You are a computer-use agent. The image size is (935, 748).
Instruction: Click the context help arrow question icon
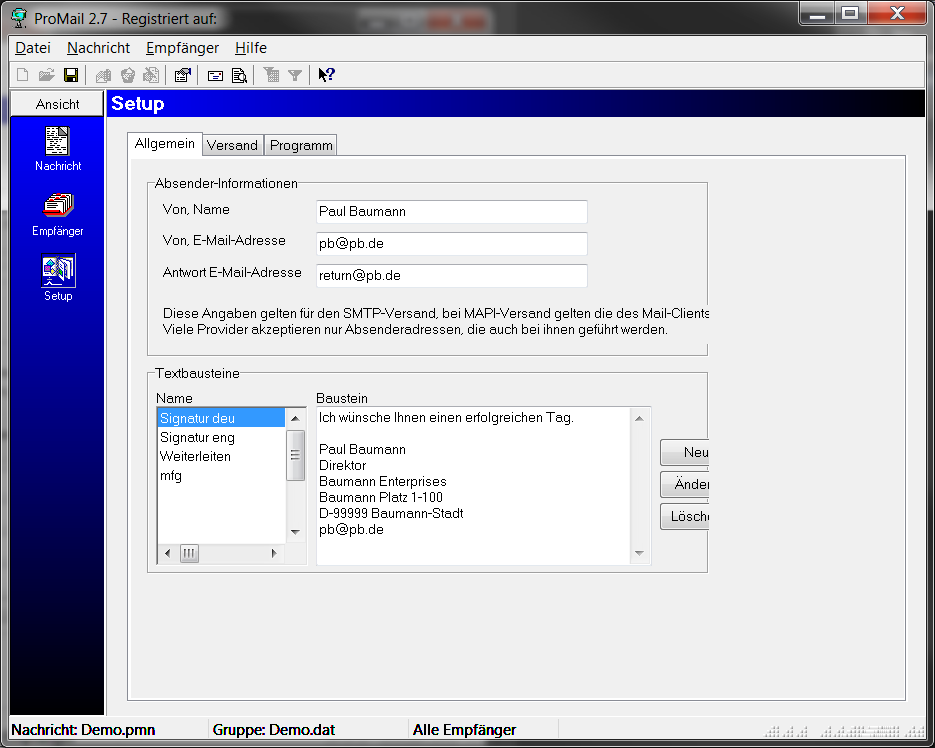tap(326, 75)
